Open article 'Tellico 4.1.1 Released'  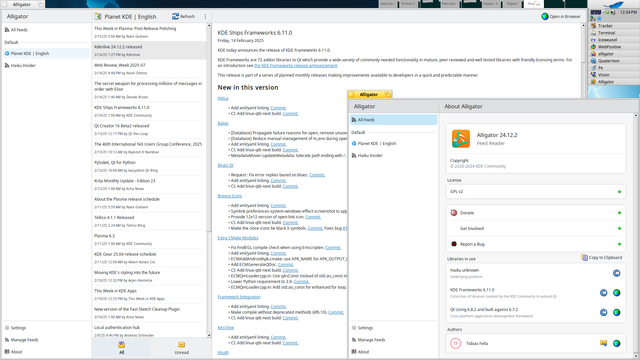coord(149,221)
